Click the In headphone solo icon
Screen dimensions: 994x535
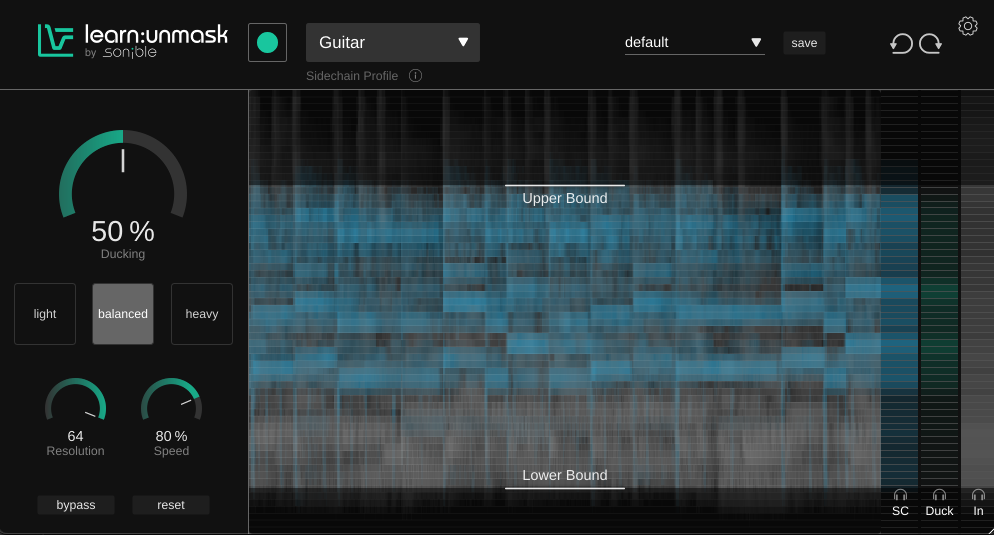[x=978, y=495]
